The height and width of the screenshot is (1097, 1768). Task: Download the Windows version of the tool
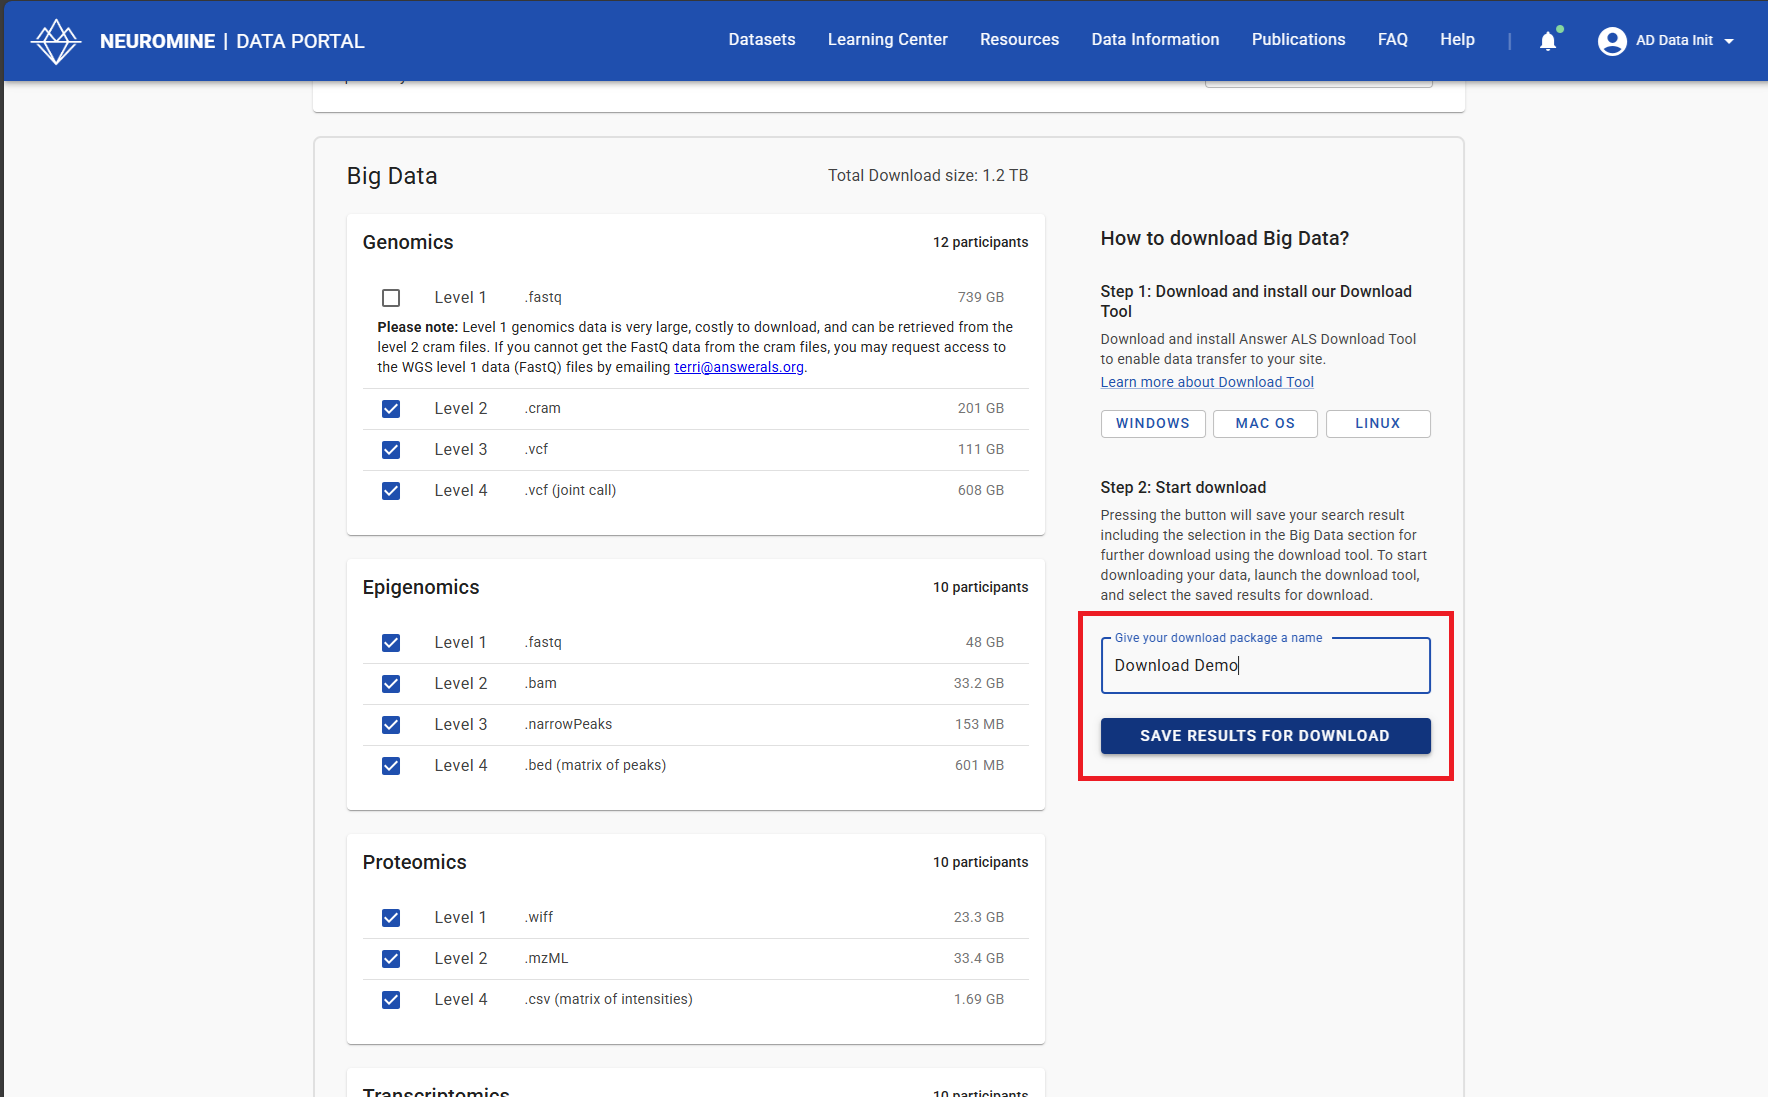1152,424
